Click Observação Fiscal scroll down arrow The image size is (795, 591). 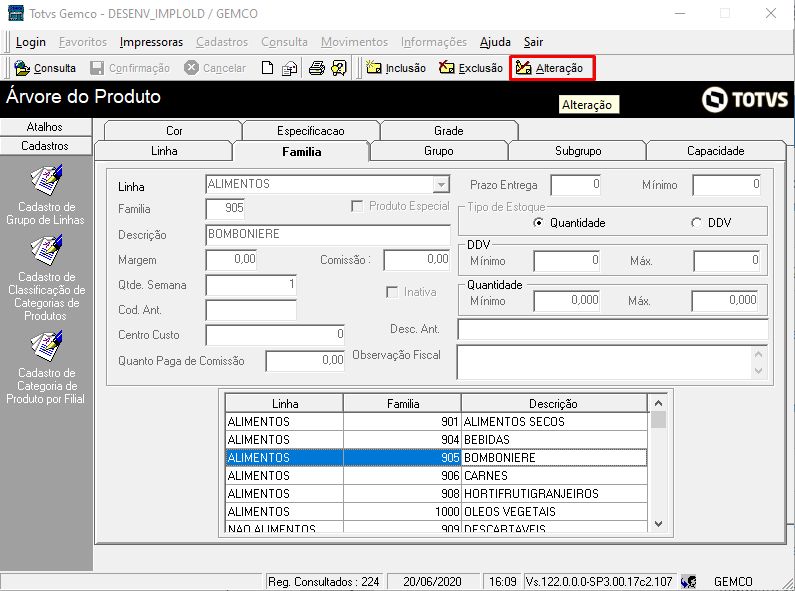click(758, 371)
